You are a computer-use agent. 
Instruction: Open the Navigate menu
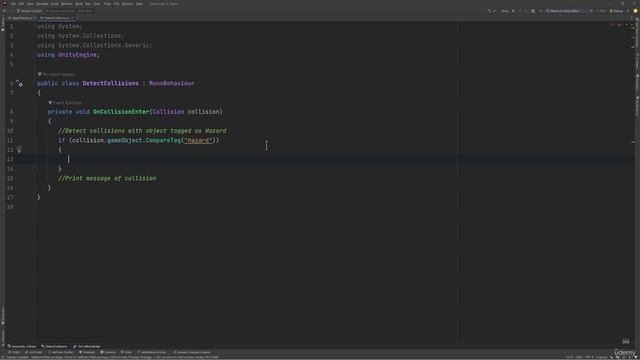[42, 4]
